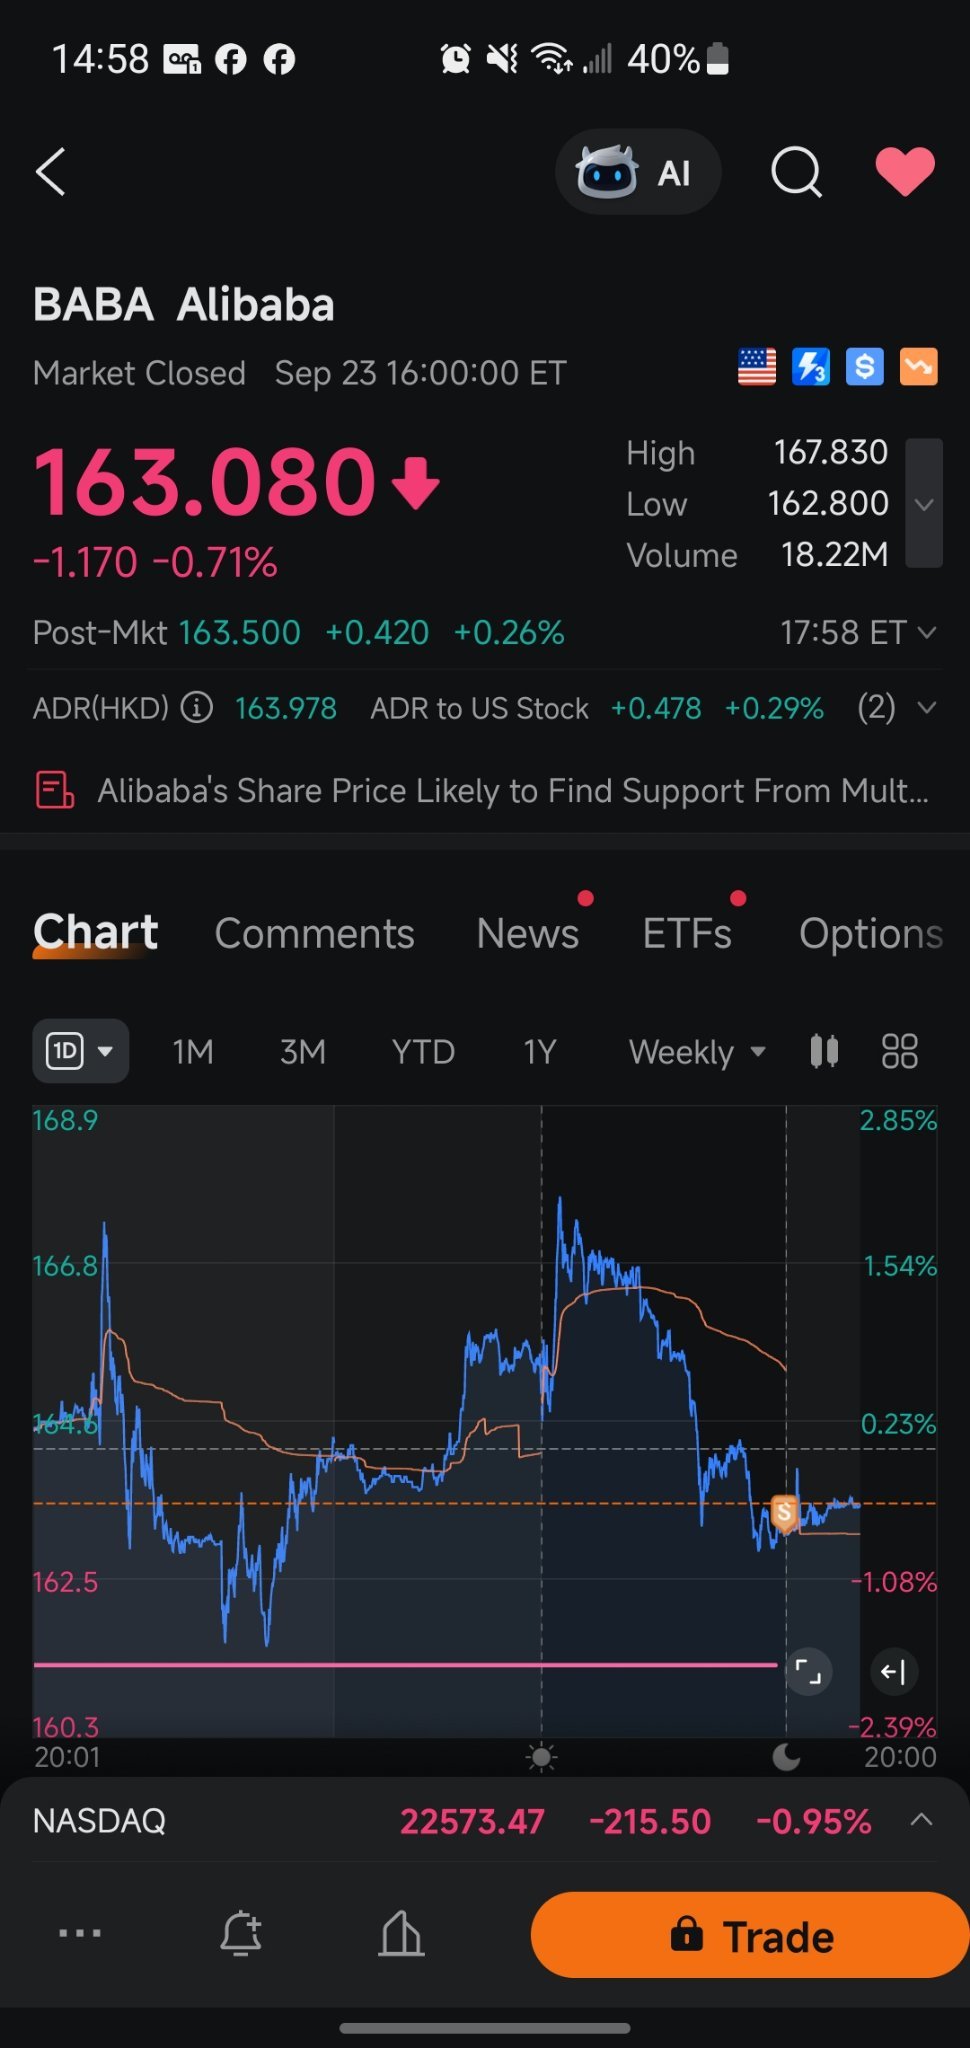Tap the alarm clock status icon

click(456, 59)
